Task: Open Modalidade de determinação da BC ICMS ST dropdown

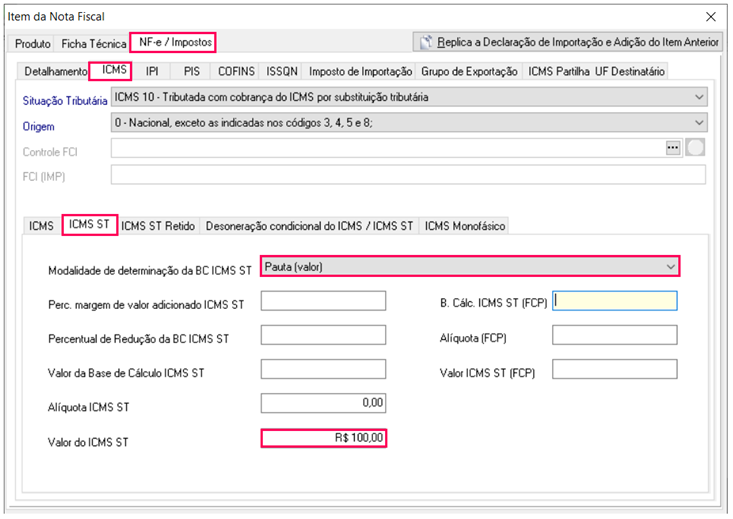Action: 670,266
